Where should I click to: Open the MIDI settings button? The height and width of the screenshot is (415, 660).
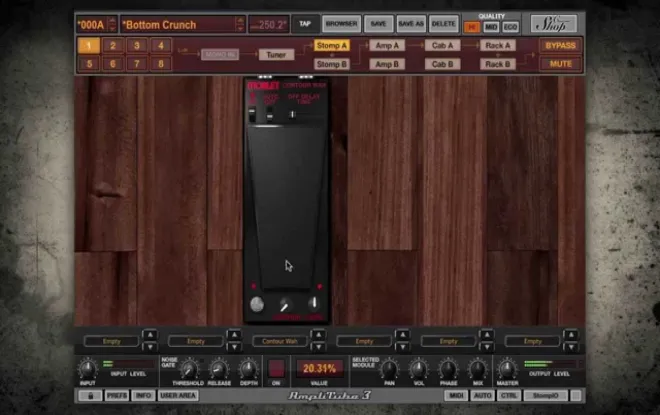(x=456, y=396)
